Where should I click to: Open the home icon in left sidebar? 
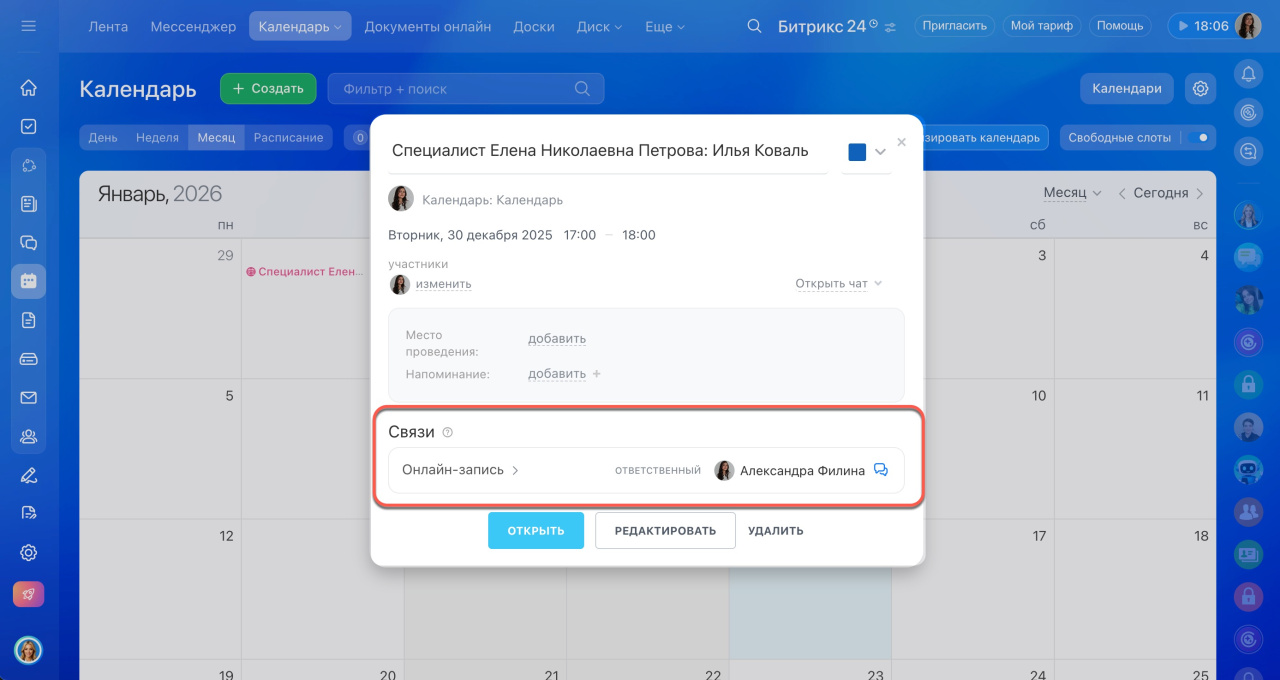click(x=28, y=88)
